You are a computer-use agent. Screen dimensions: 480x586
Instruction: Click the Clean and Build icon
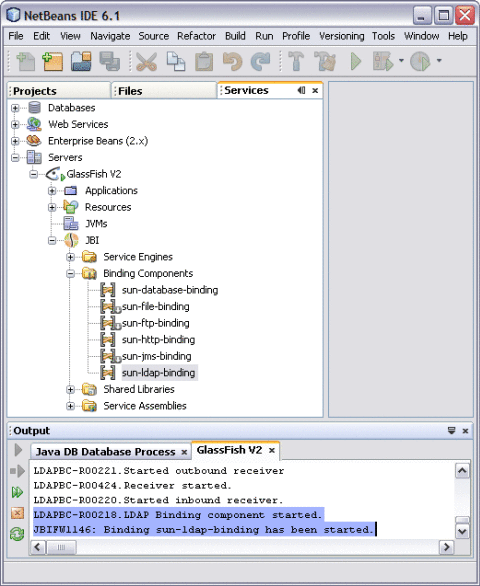point(325,61)
